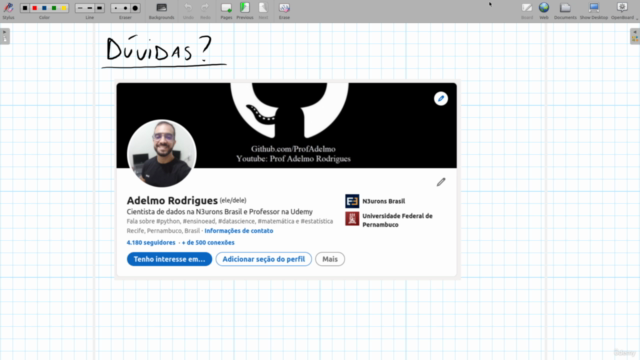
Task: Click 'Fala sobre #python' hashtags line
Action: (230, 221)
